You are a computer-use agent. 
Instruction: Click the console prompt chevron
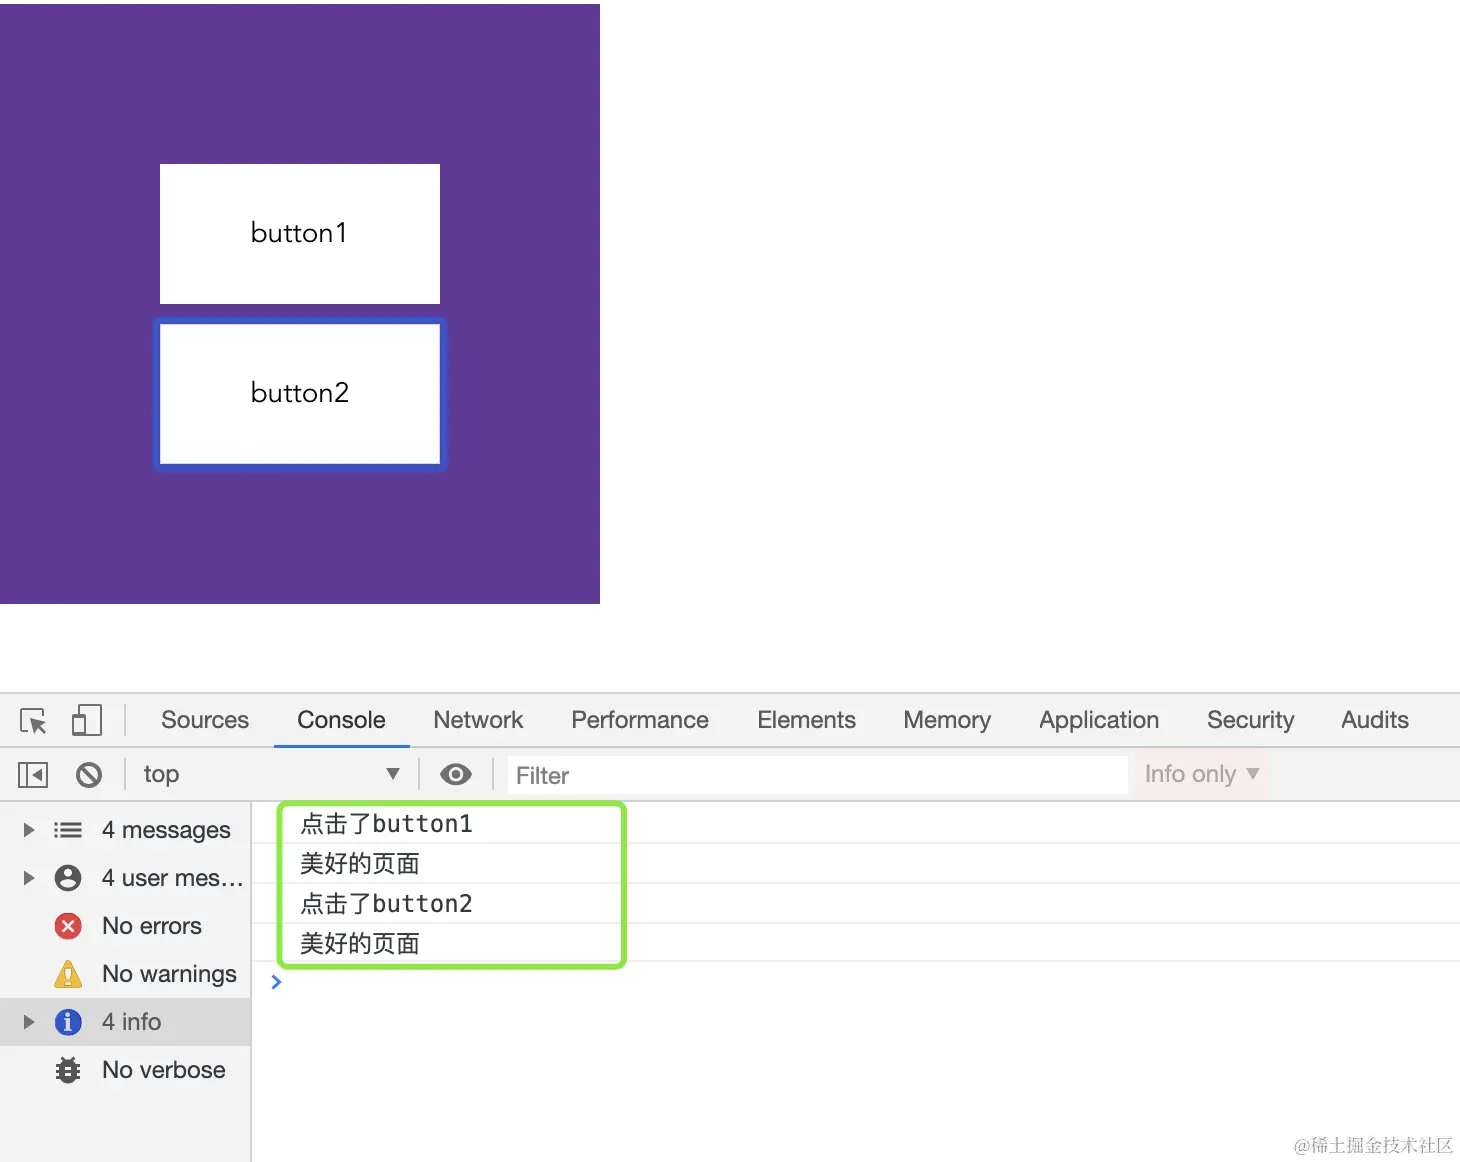click(x=276, y=982)
